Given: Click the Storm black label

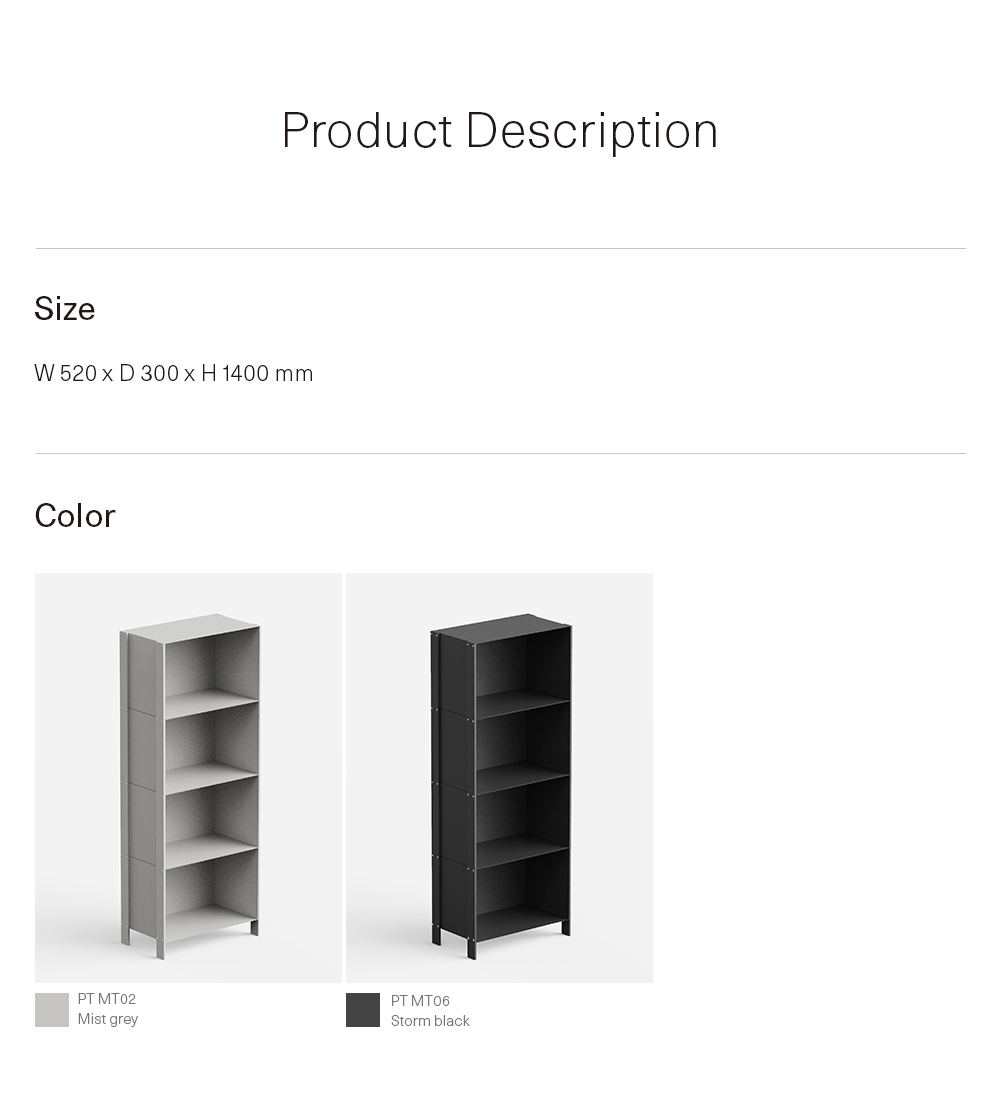Looking at the screenshot, I should pos(430,1021).
